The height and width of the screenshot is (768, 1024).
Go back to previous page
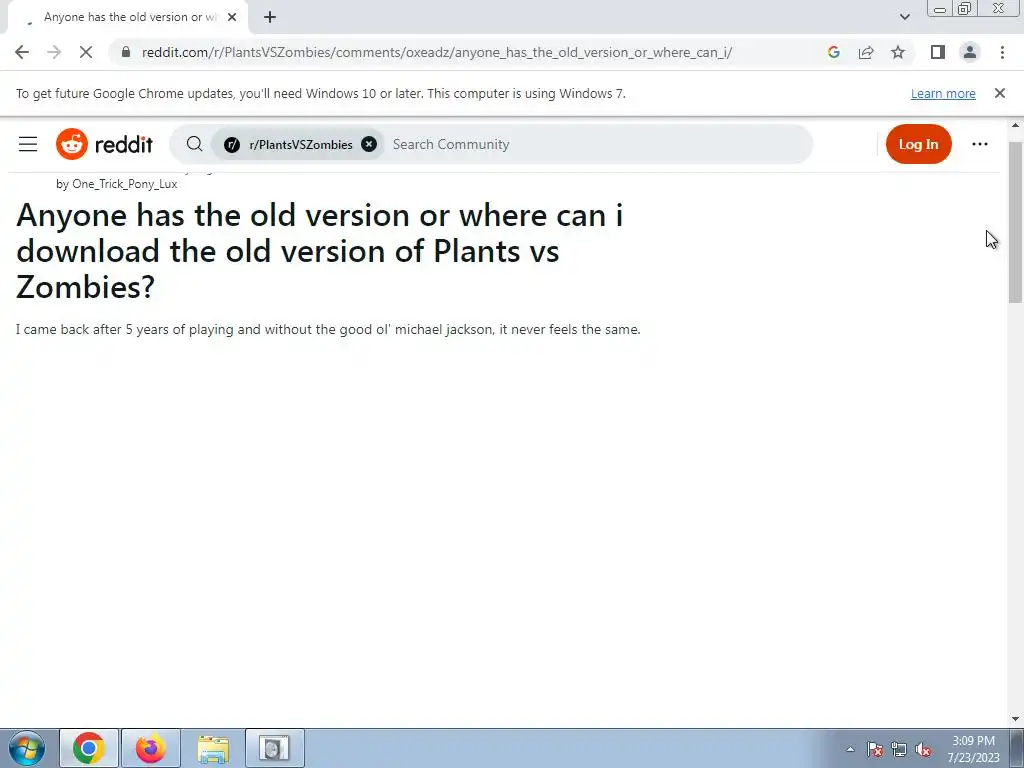pos(22,52)
